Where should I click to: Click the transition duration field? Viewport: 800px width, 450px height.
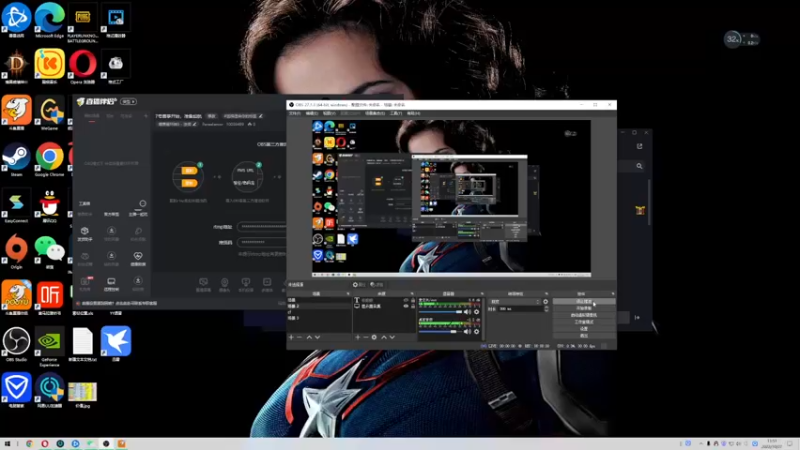tap(521, 309)
